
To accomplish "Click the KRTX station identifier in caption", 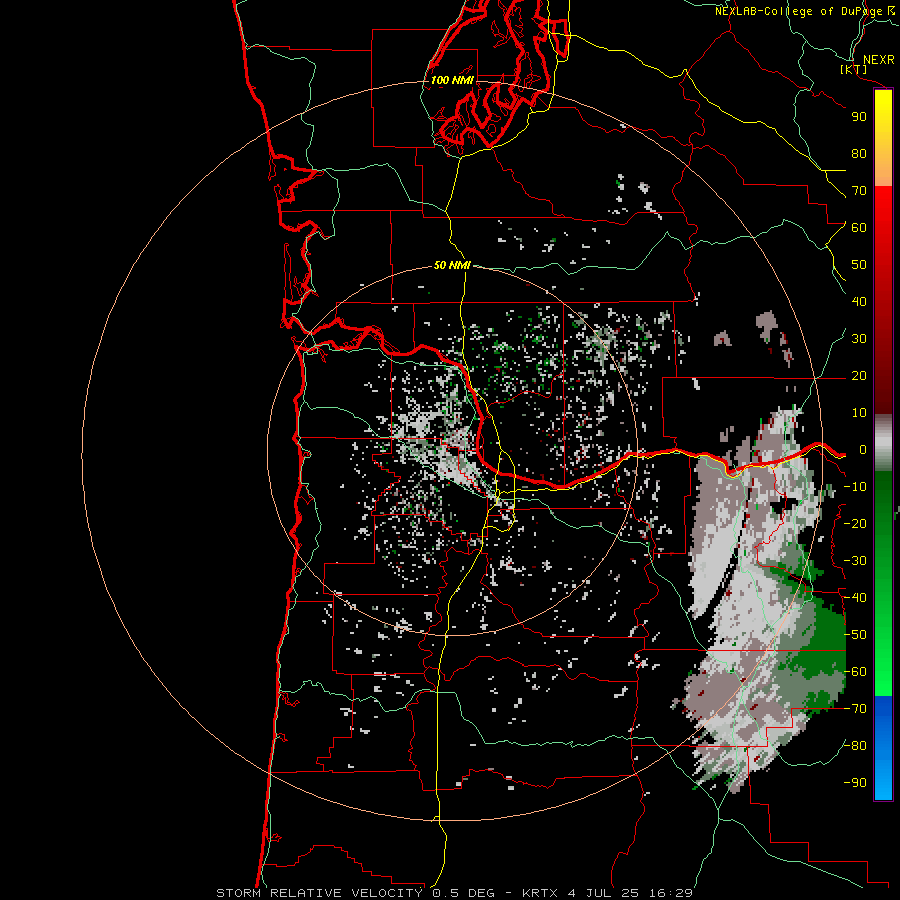I will coord(542,893).
